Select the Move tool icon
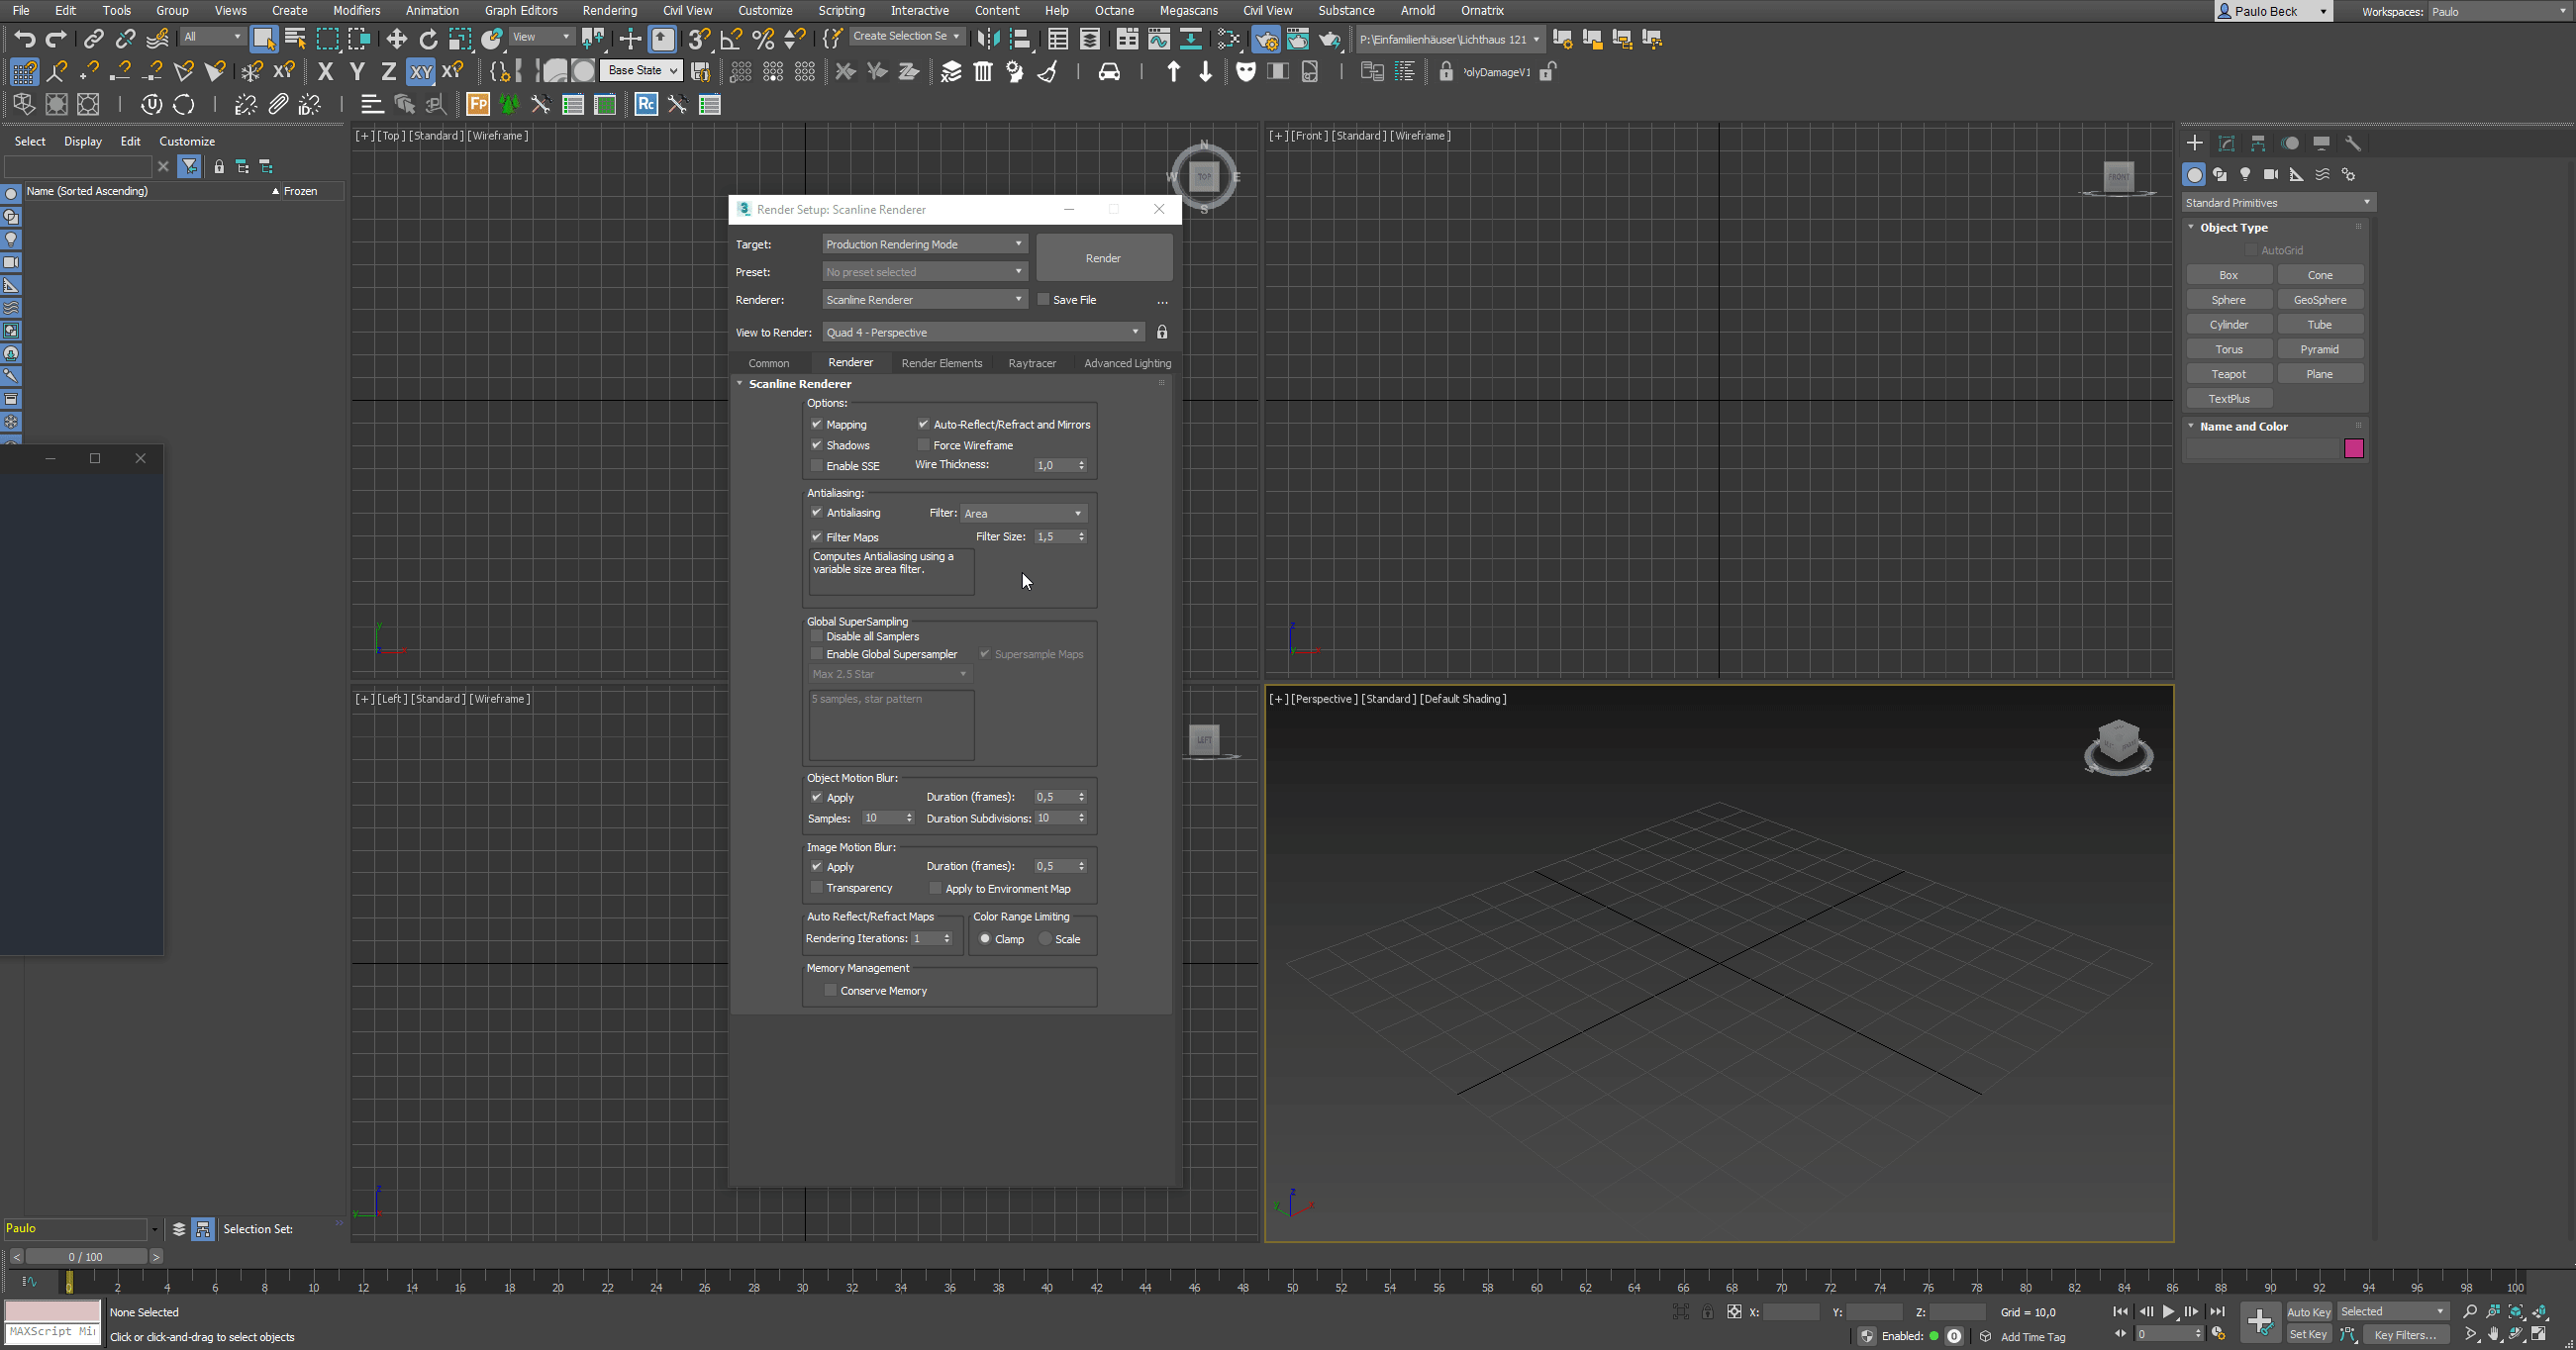This screenshot has height=1350, width=2576. (x=397, y=39)
